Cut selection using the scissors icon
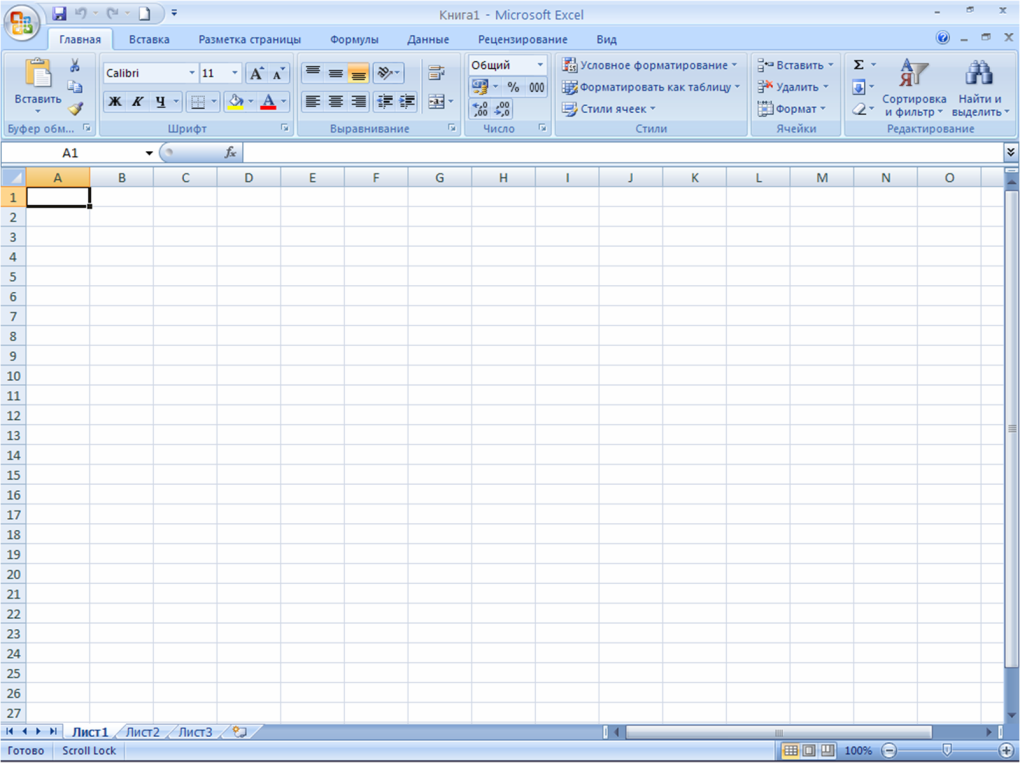The image size is (1020, 763). tap(75, 65)
